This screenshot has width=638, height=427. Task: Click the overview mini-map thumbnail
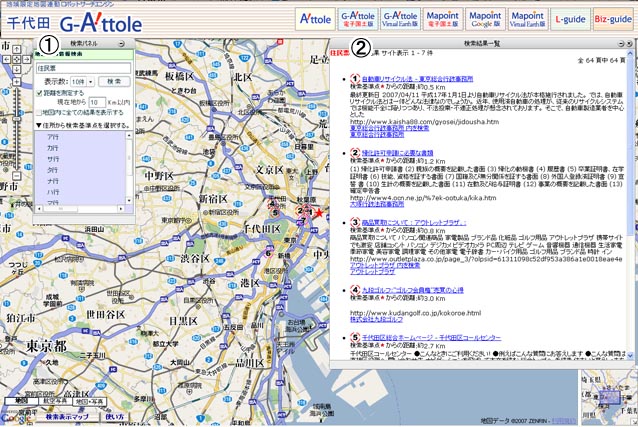pos(608,397)
